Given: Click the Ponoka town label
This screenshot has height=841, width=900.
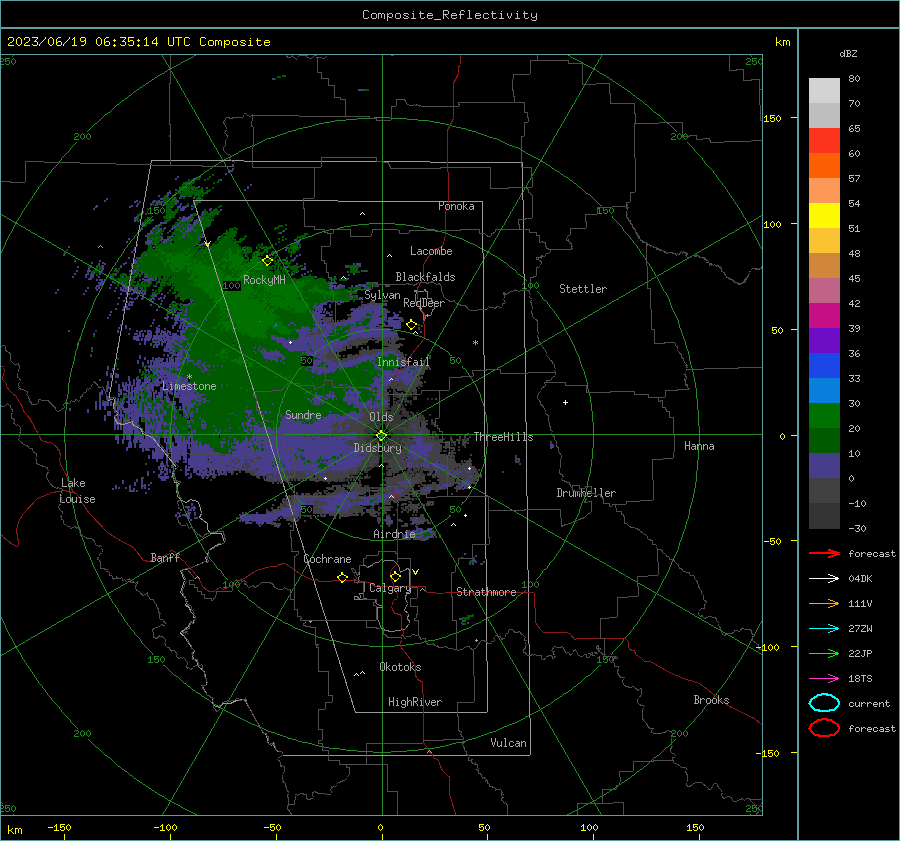Looking at the screenshot, I should tap(456, 206).
